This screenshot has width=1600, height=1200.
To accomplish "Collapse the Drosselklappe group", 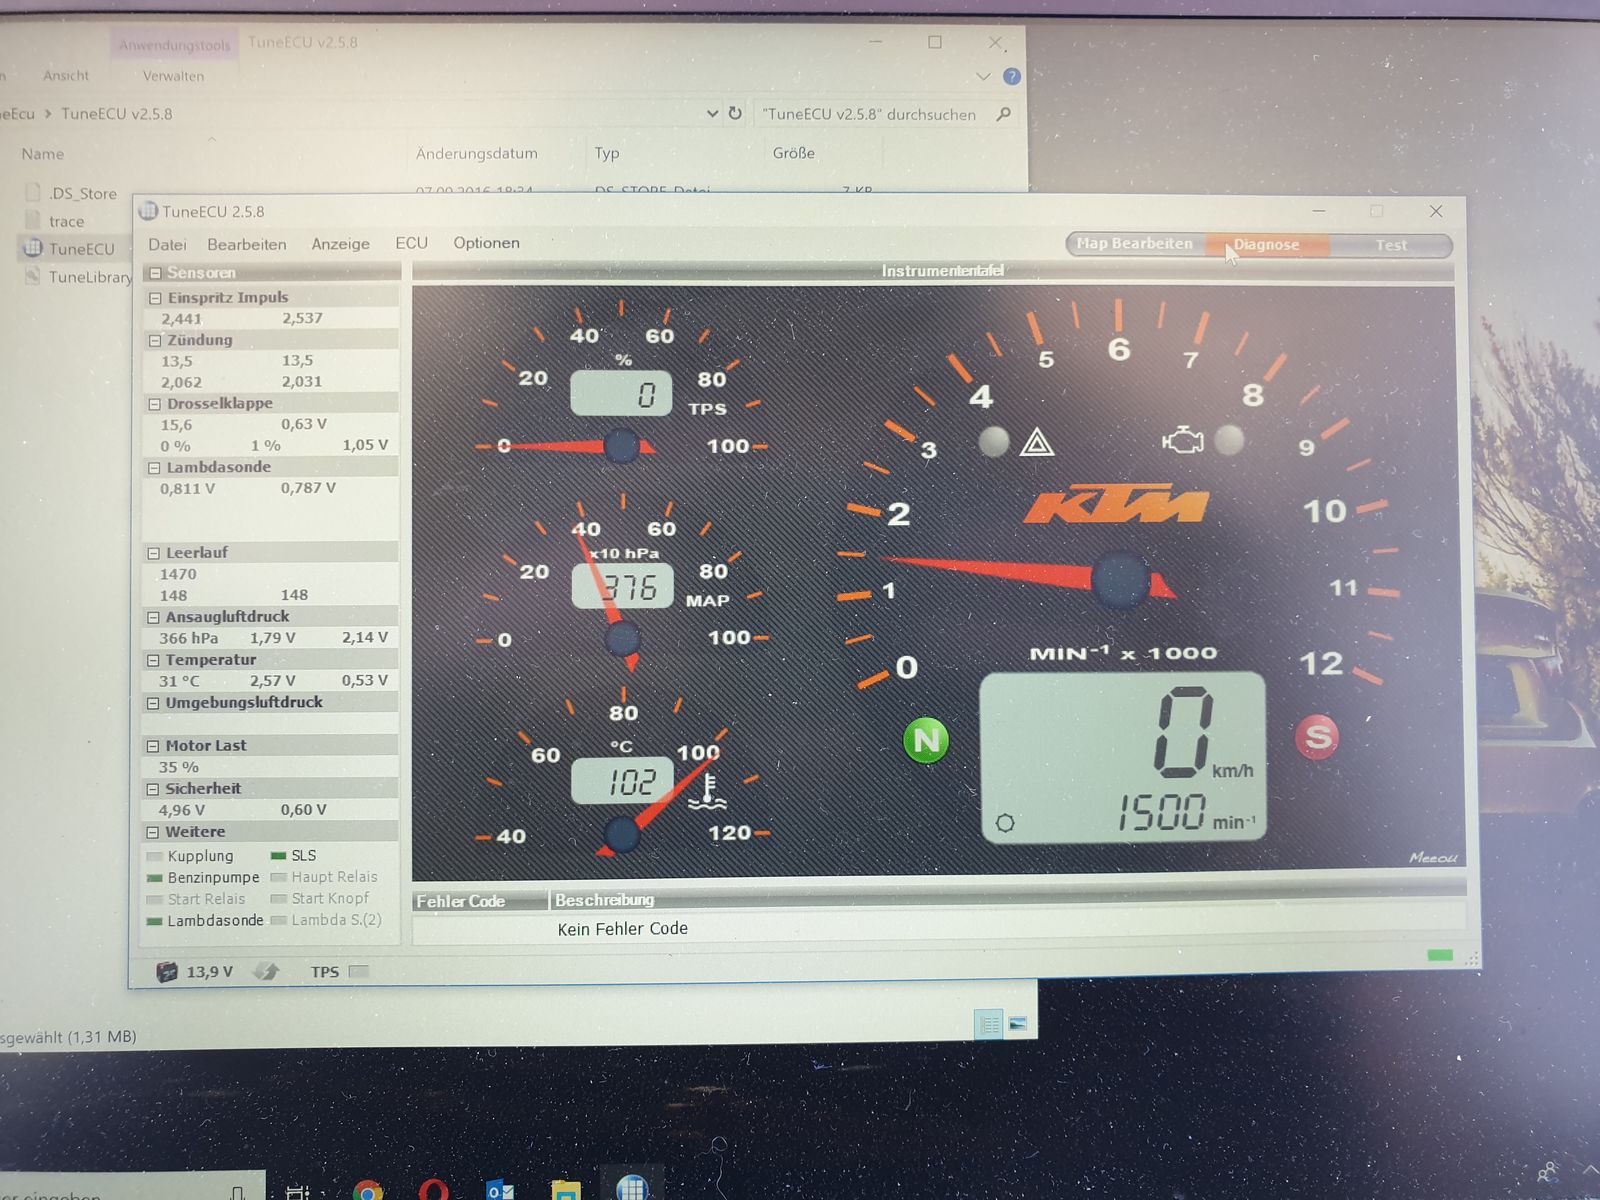I will (155, 404).
